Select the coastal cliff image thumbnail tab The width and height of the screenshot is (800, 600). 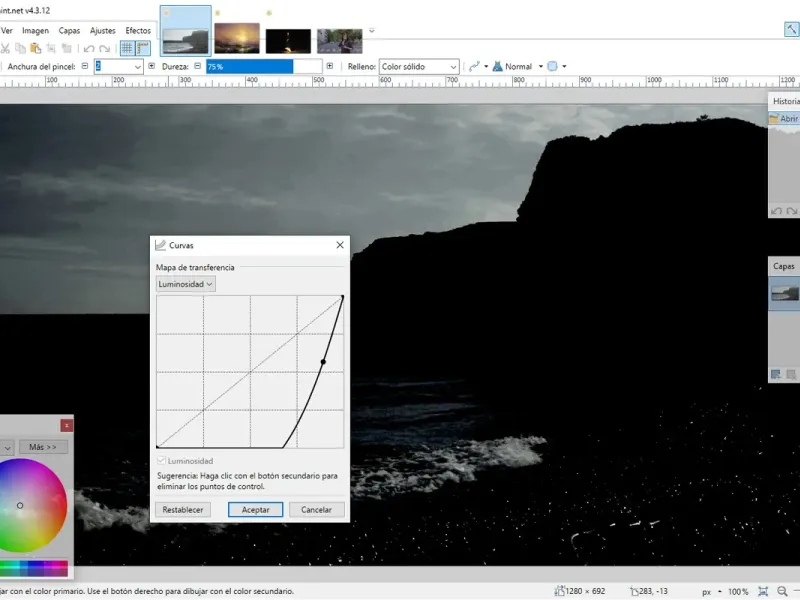(186, 31)
